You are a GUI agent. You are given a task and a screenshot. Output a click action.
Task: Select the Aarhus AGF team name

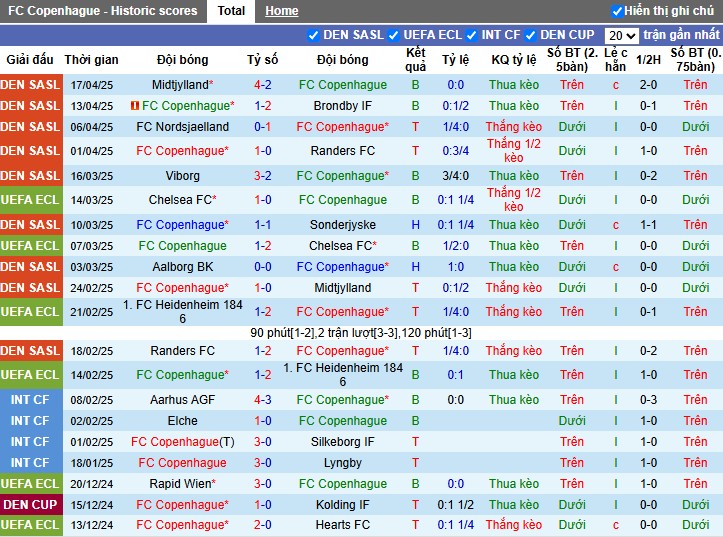(183, 400)
